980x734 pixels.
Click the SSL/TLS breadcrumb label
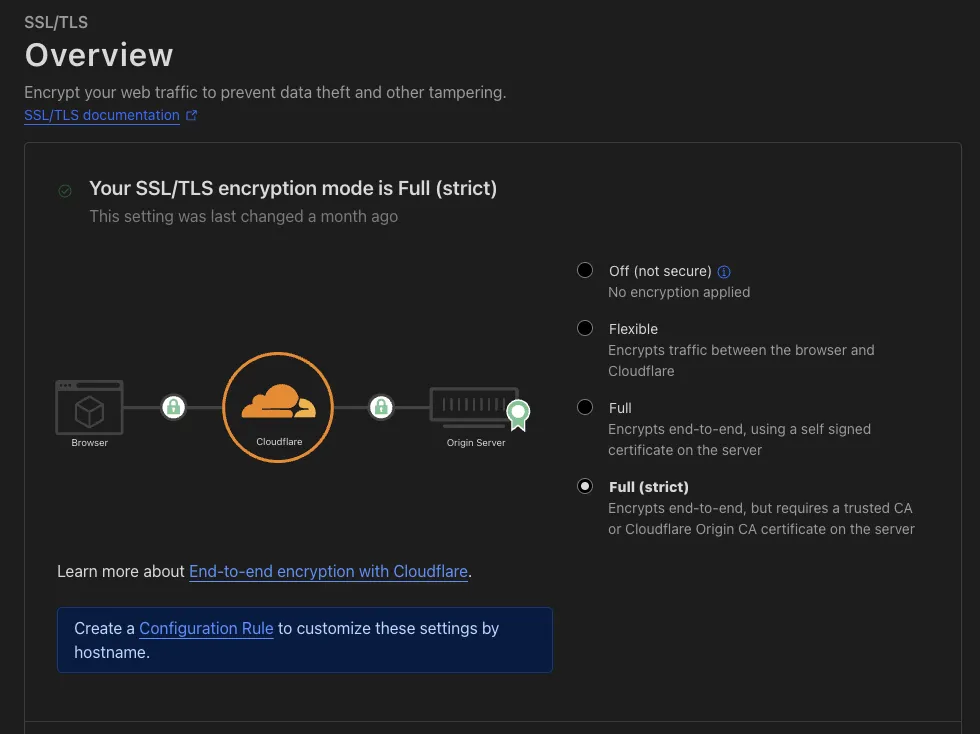tap(56, 23)
